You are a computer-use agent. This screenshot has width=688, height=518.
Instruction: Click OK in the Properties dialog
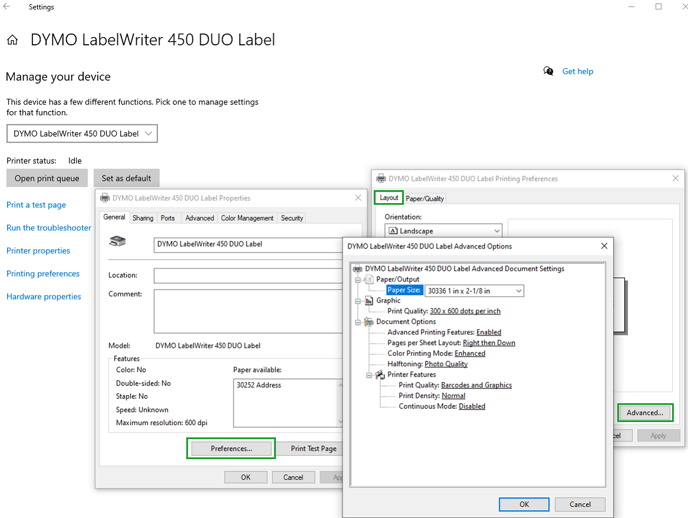click(x=246, y=477)
